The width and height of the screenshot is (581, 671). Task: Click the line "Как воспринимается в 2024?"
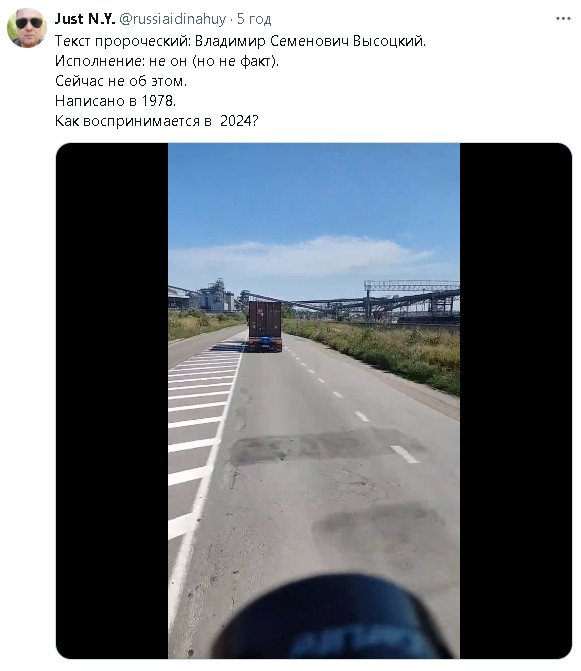click(x=157, y=121)
